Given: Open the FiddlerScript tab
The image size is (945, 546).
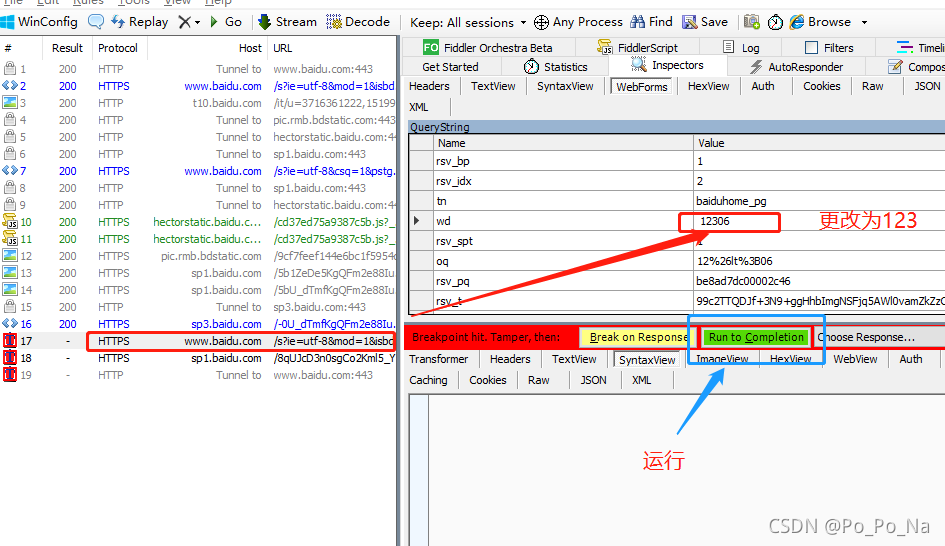Looking at the screenshot, I should [x=637, y=48].
